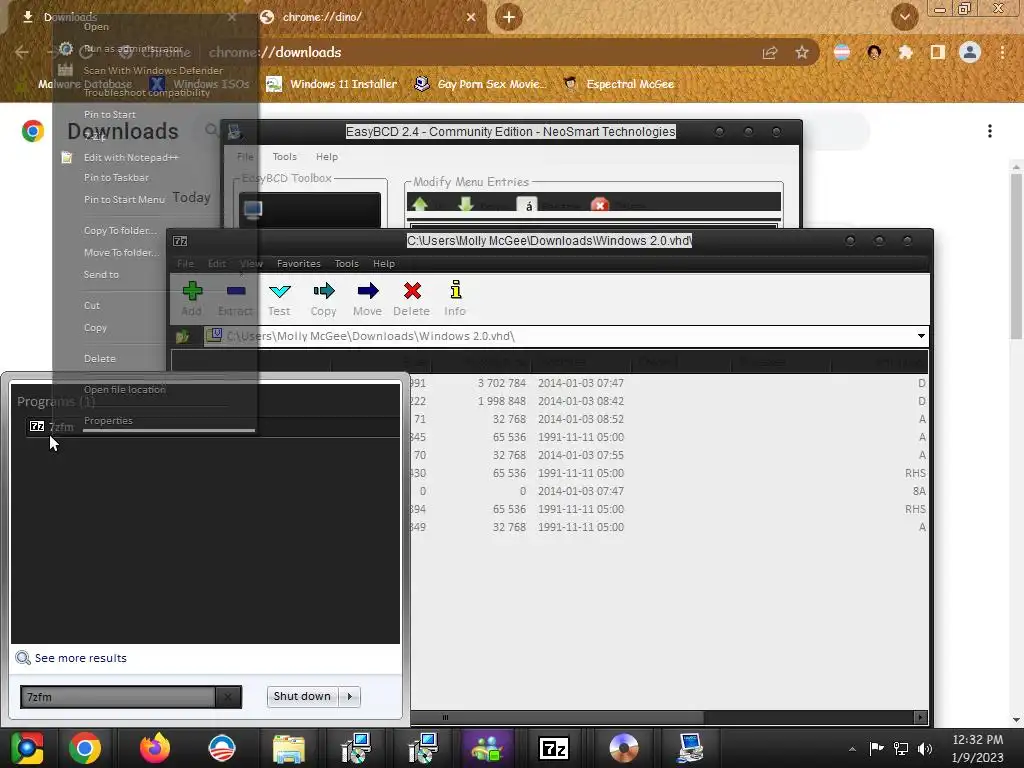Launch the 7zfm program result
The image size is (1024, 768).
pyautogui.click(x=212, y=427)
